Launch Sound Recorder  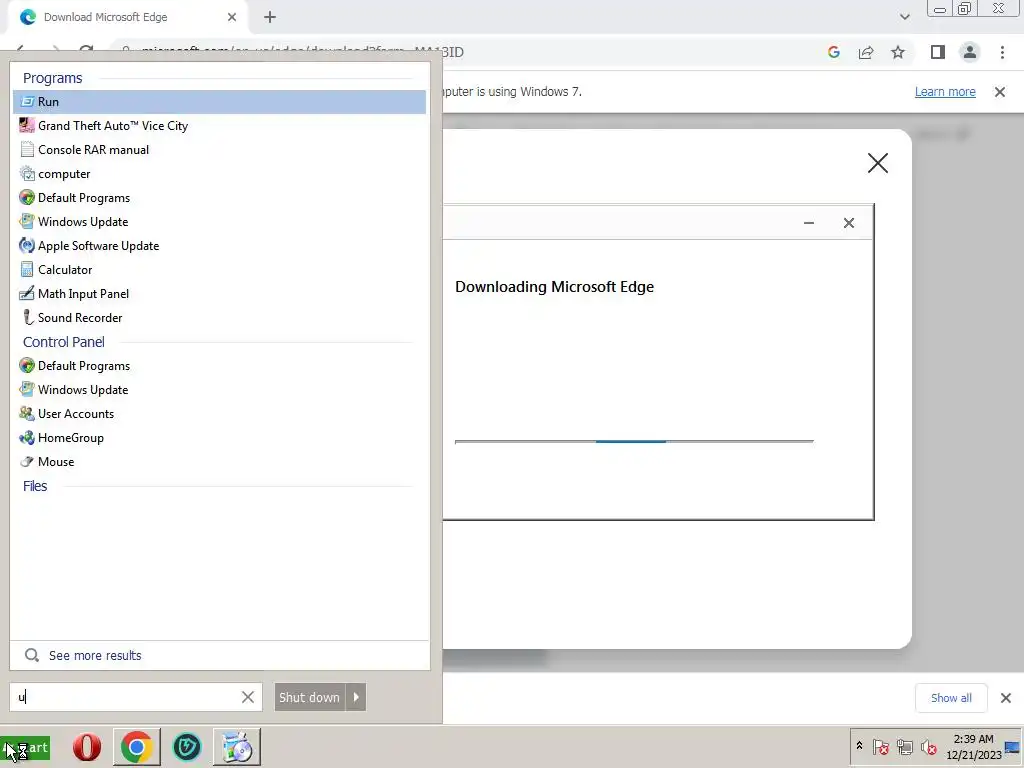(x=219, y=317)
